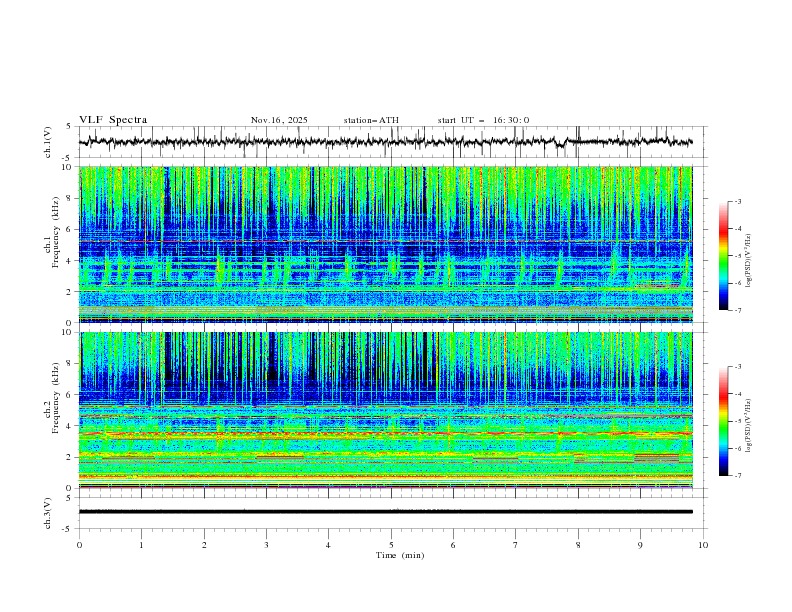The image size is (792, 612).
Task: Click the ch.1 spectrogram panel
Action: [x=386, y=244]
